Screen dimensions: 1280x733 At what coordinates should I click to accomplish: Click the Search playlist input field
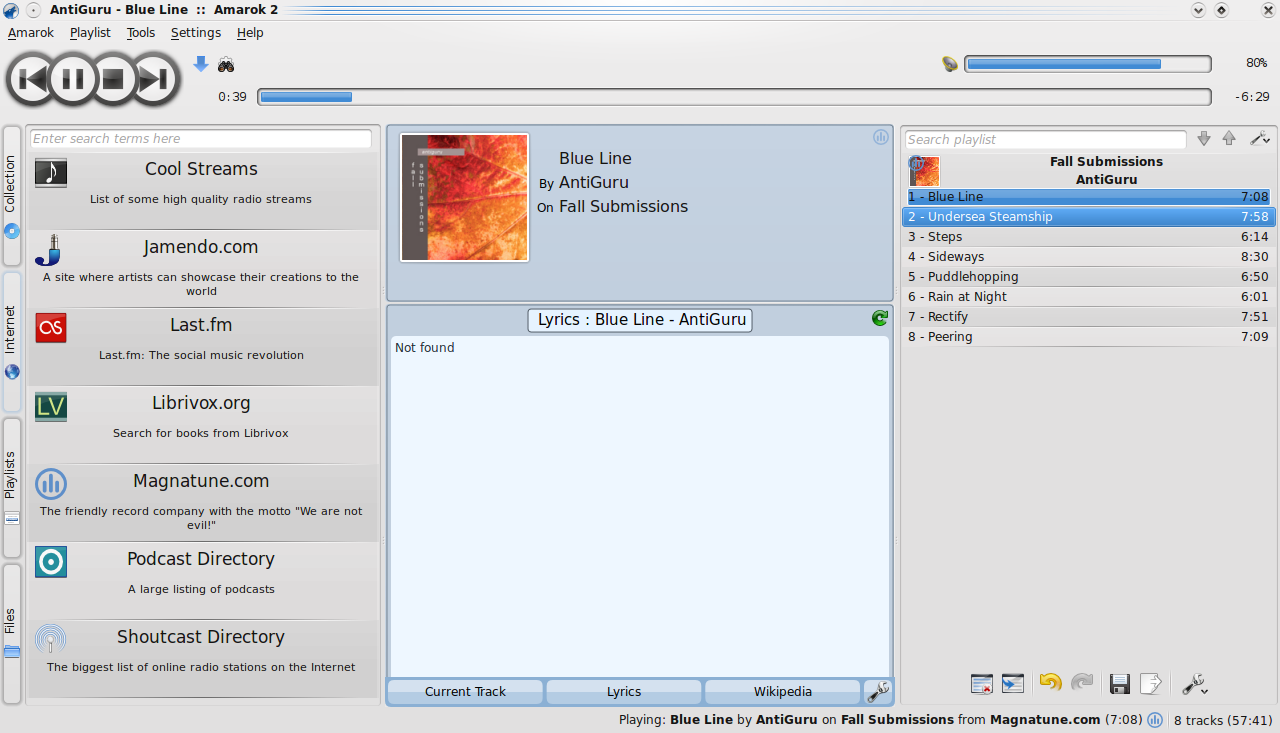(x=1045, y=140)
